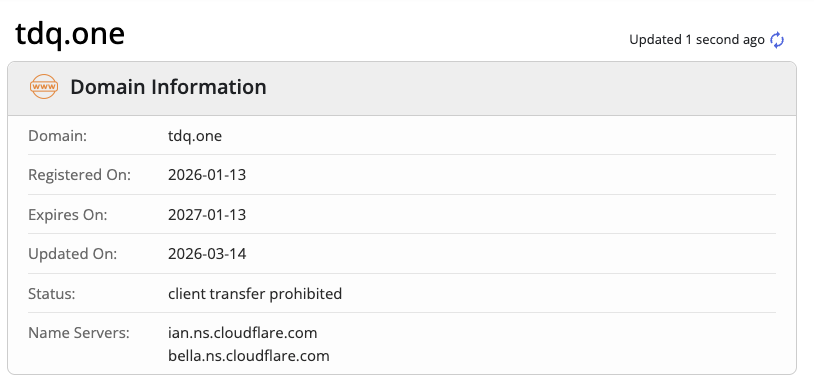Click the word Information in the panel header

pyautogui.click(x=209, y=87)
